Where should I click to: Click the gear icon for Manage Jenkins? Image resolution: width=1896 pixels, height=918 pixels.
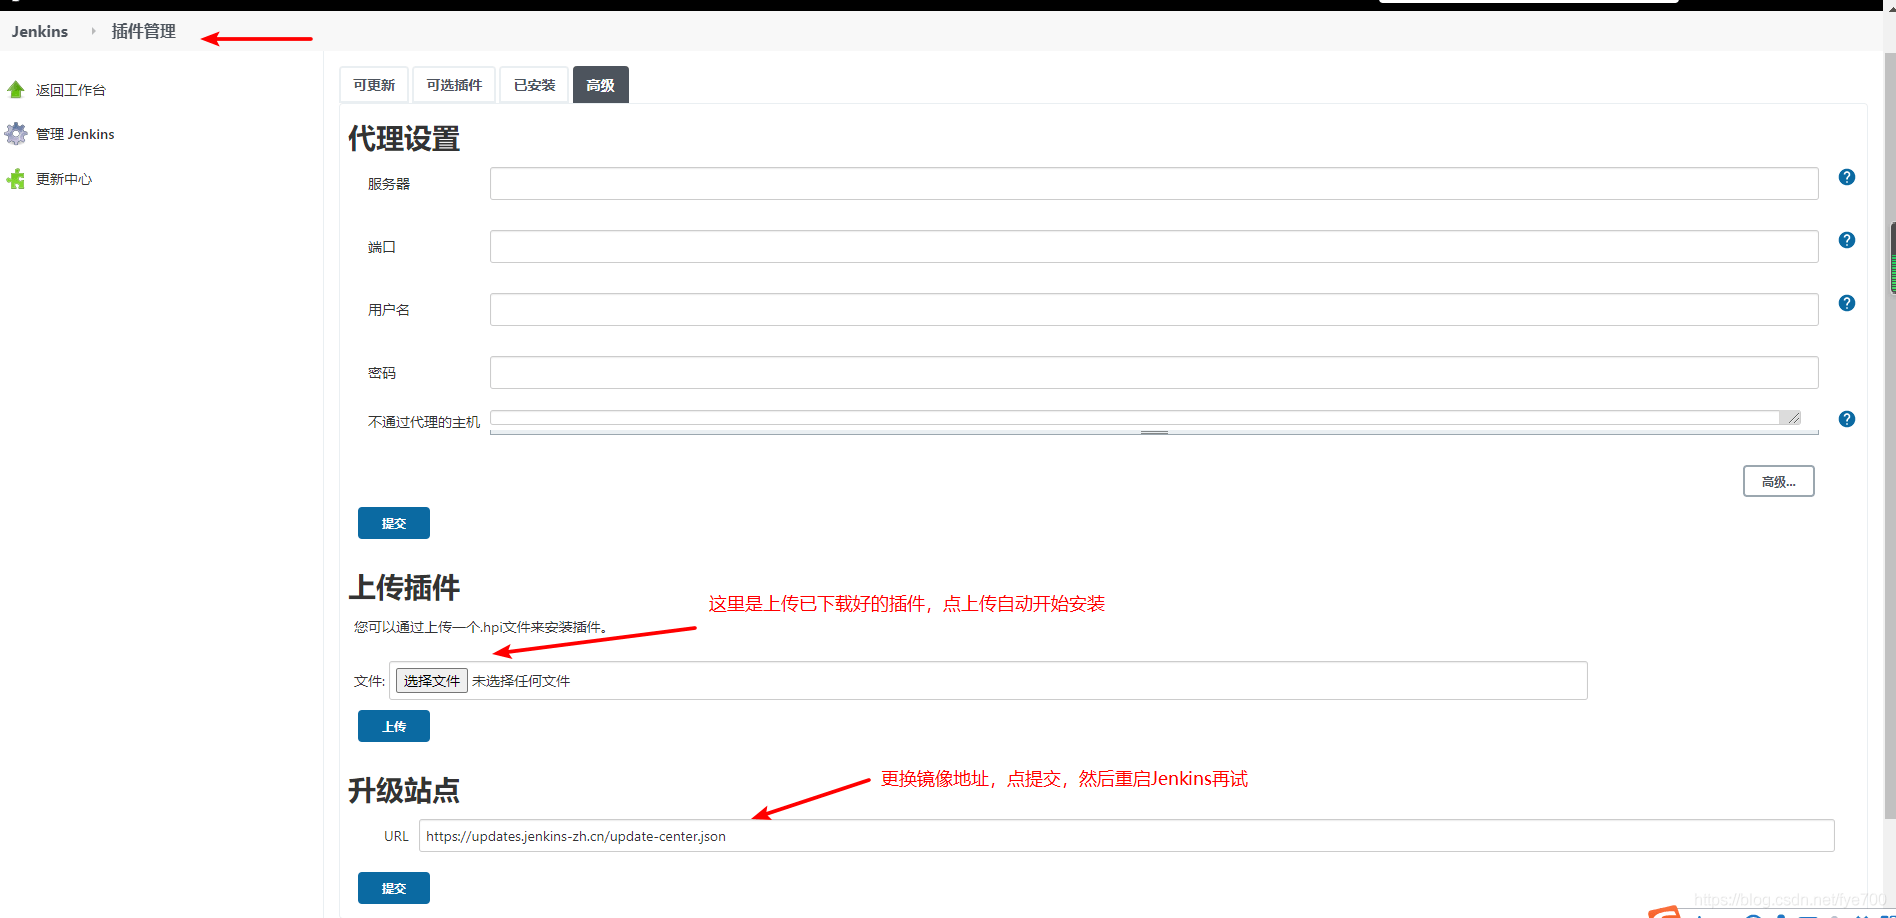16,134
